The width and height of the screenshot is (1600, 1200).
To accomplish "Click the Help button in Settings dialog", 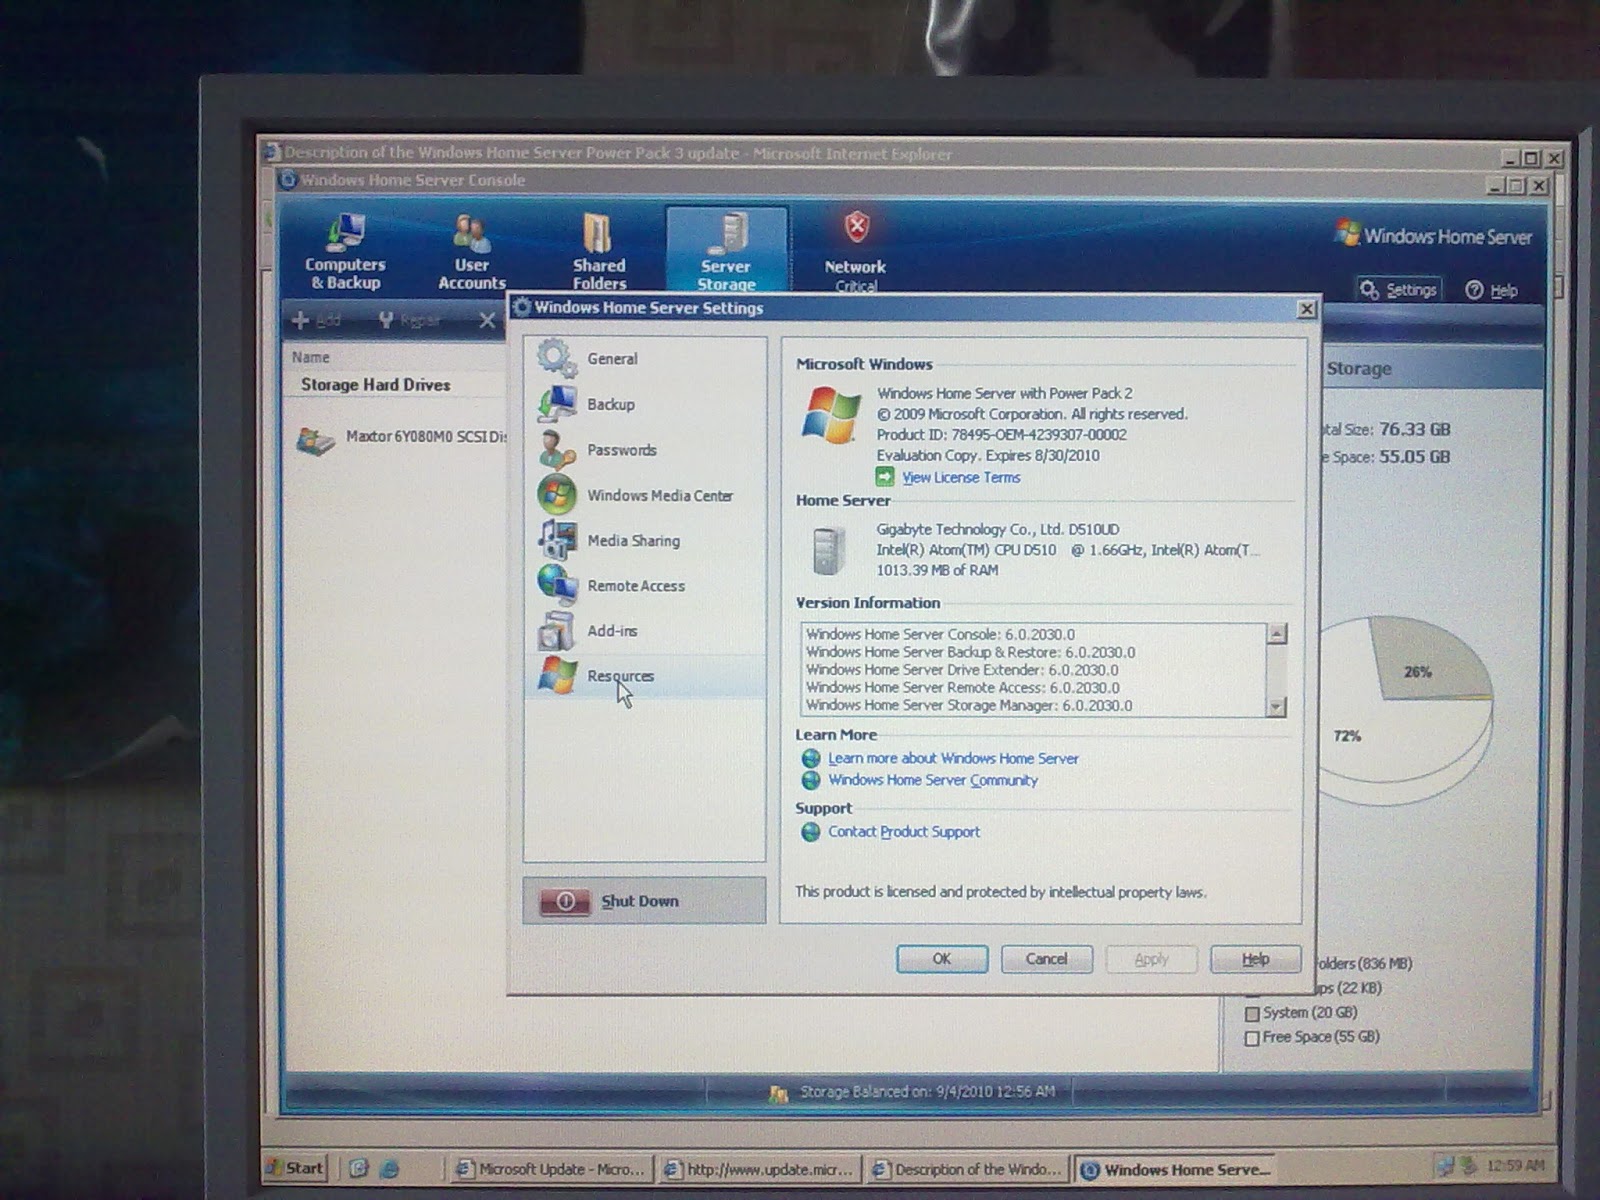I will tap(1256, 959).
